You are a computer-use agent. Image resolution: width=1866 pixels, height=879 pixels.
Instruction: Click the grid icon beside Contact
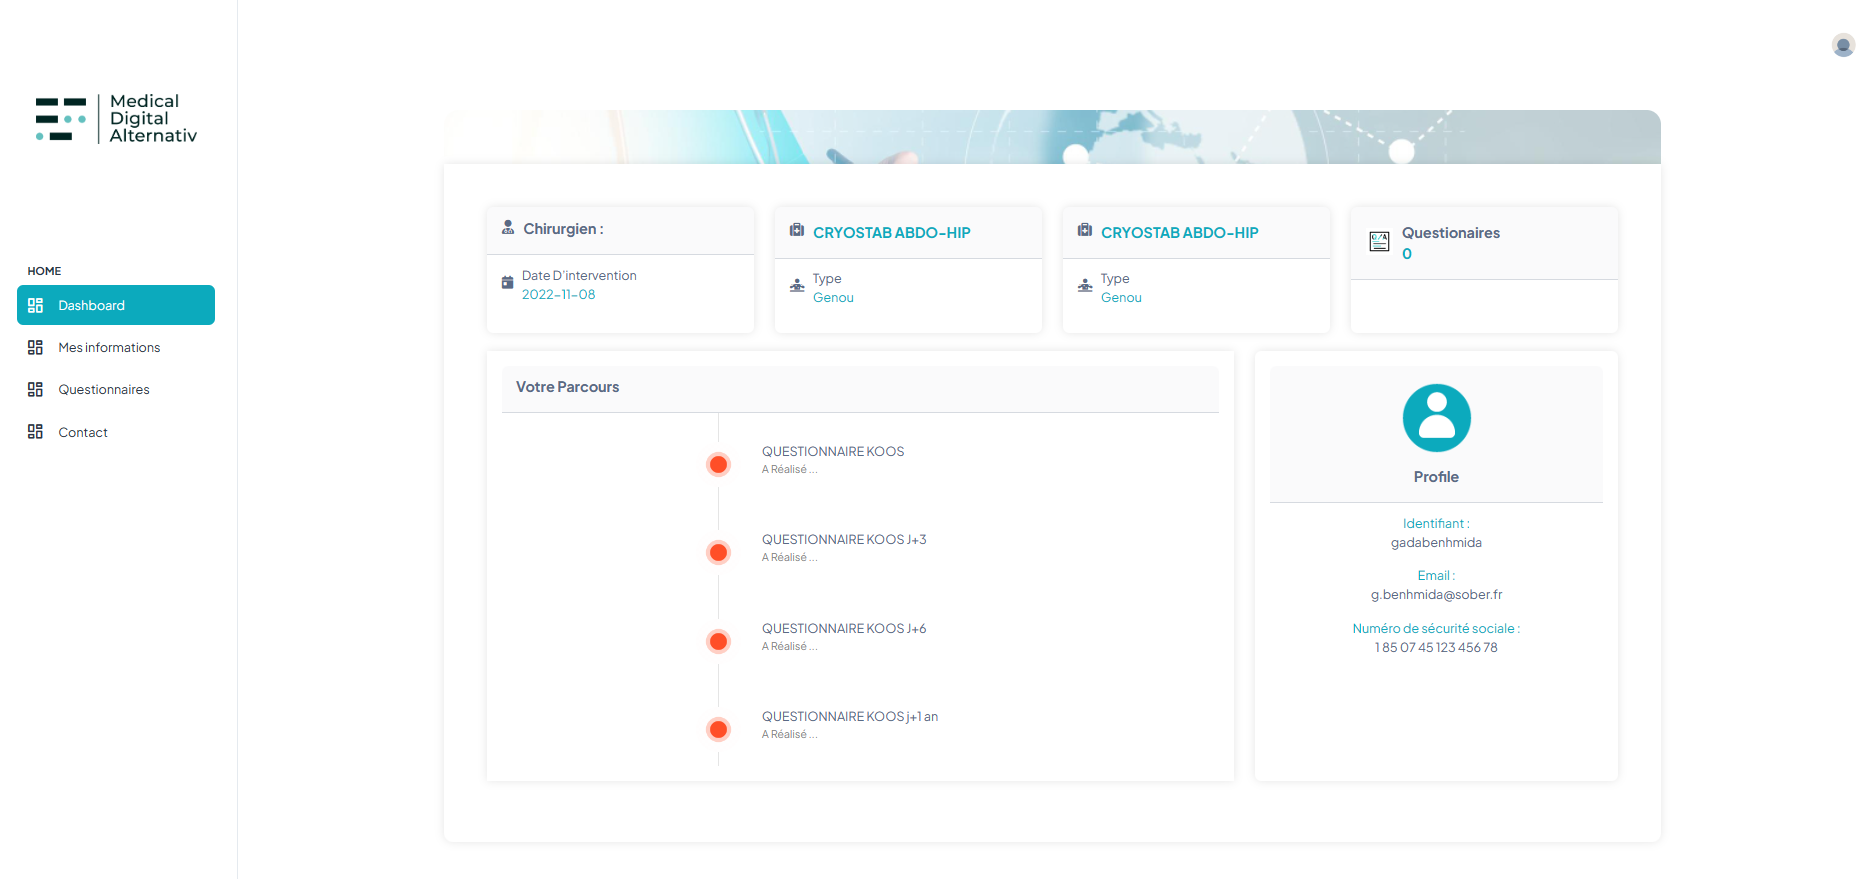point(35,432)
